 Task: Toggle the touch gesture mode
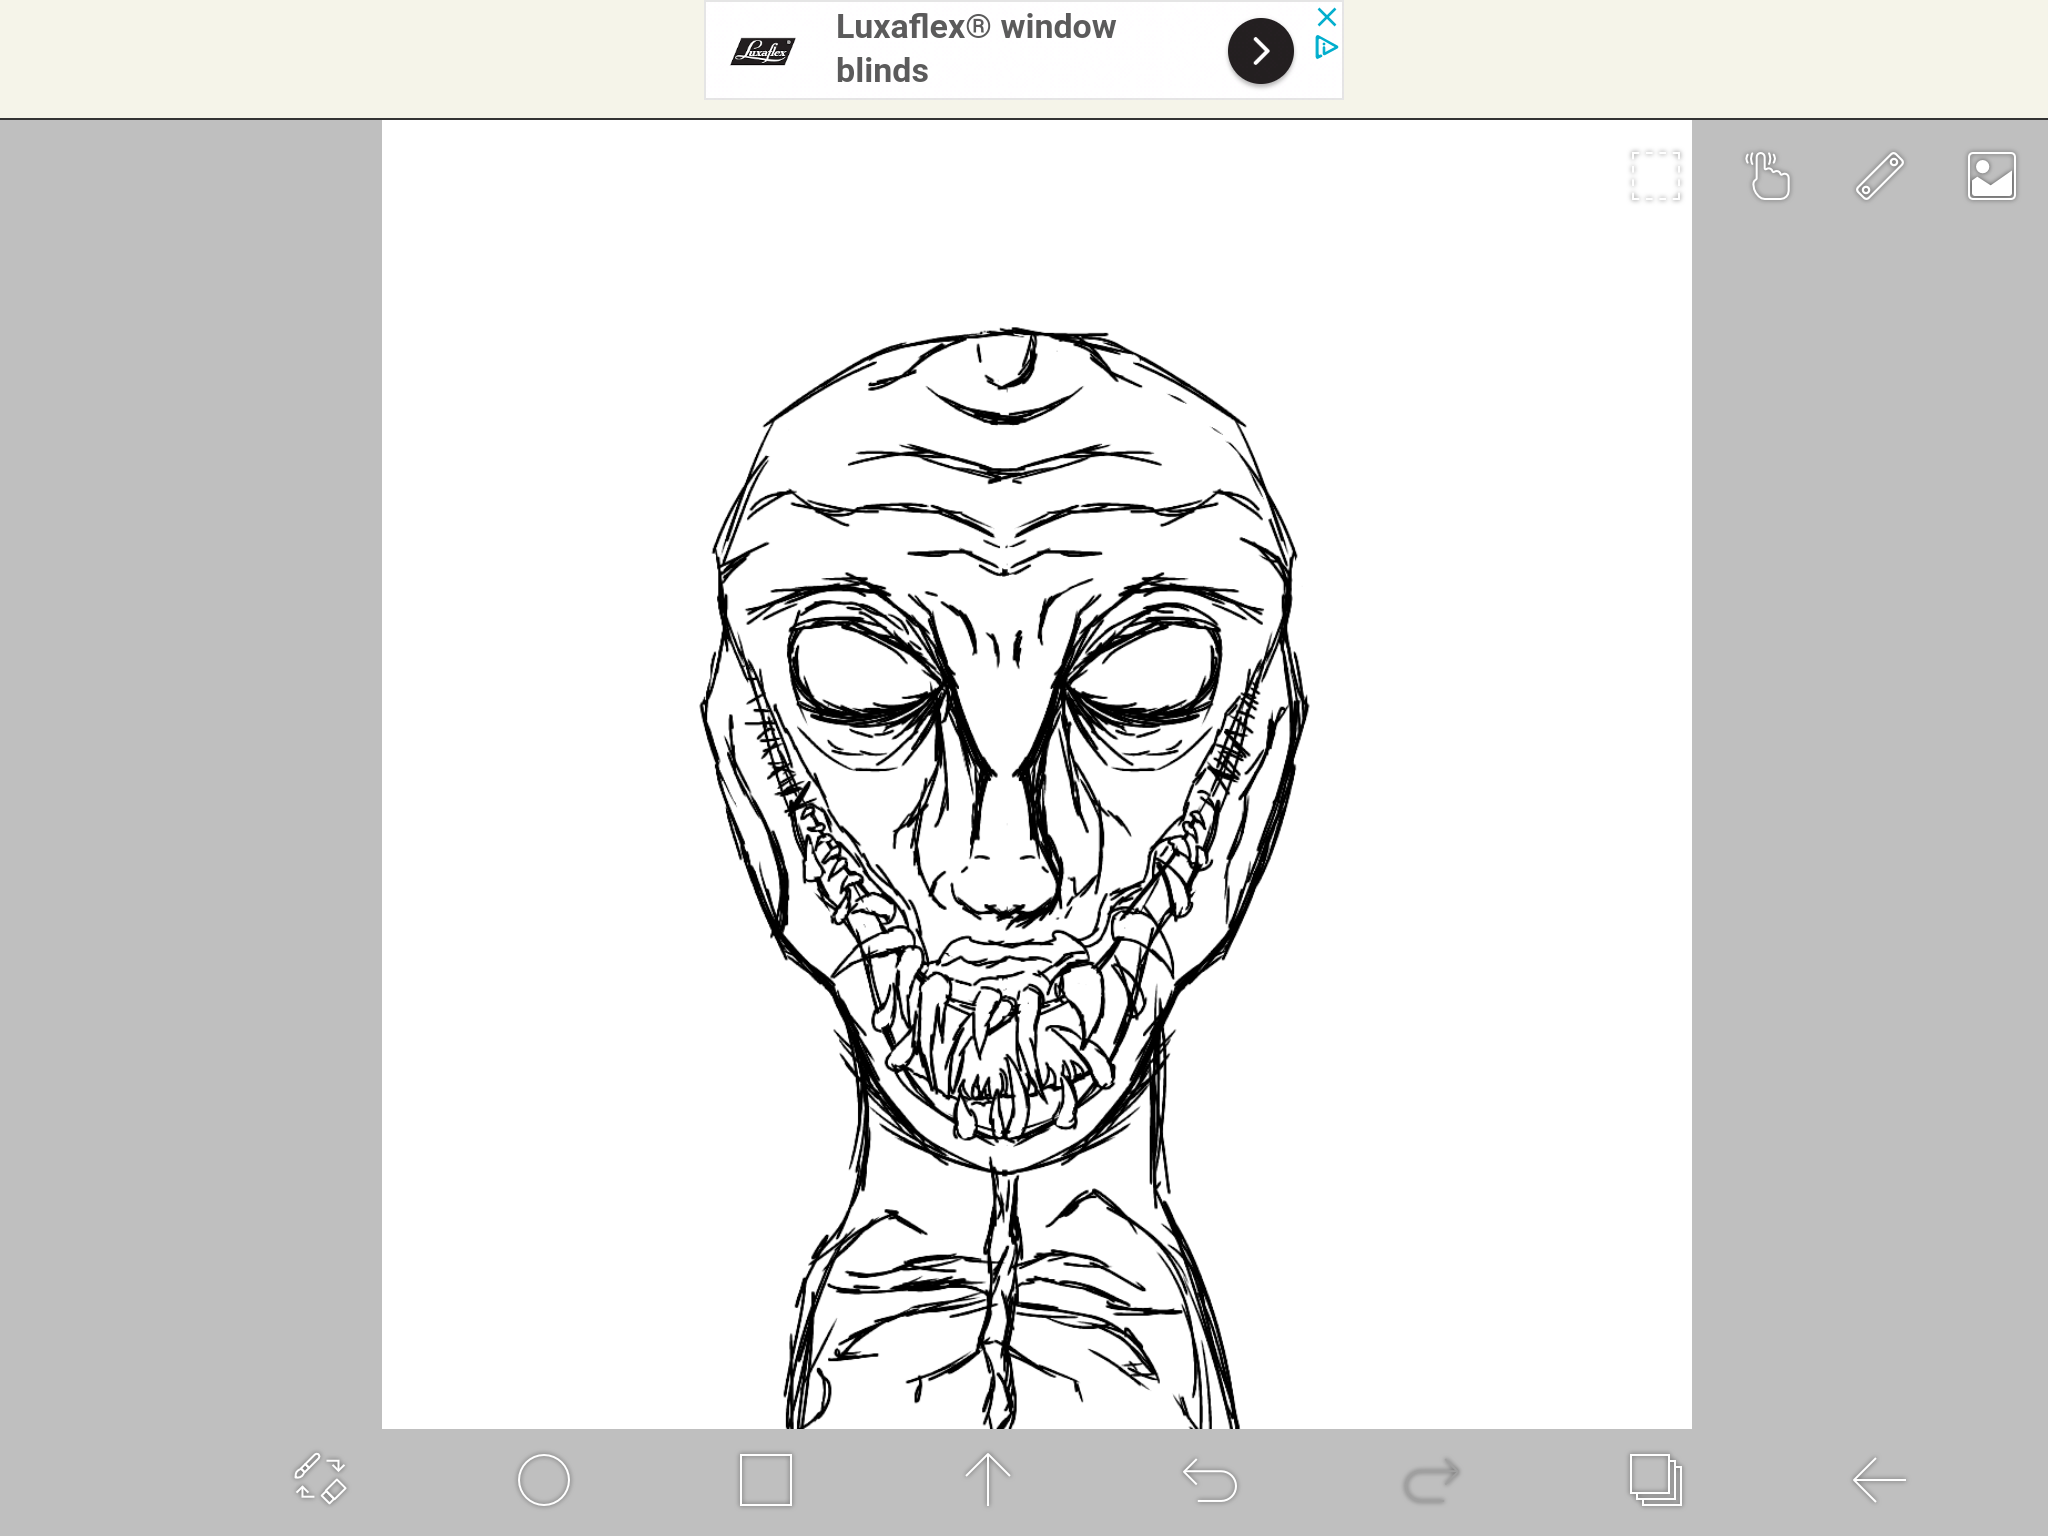[1767, 176]
